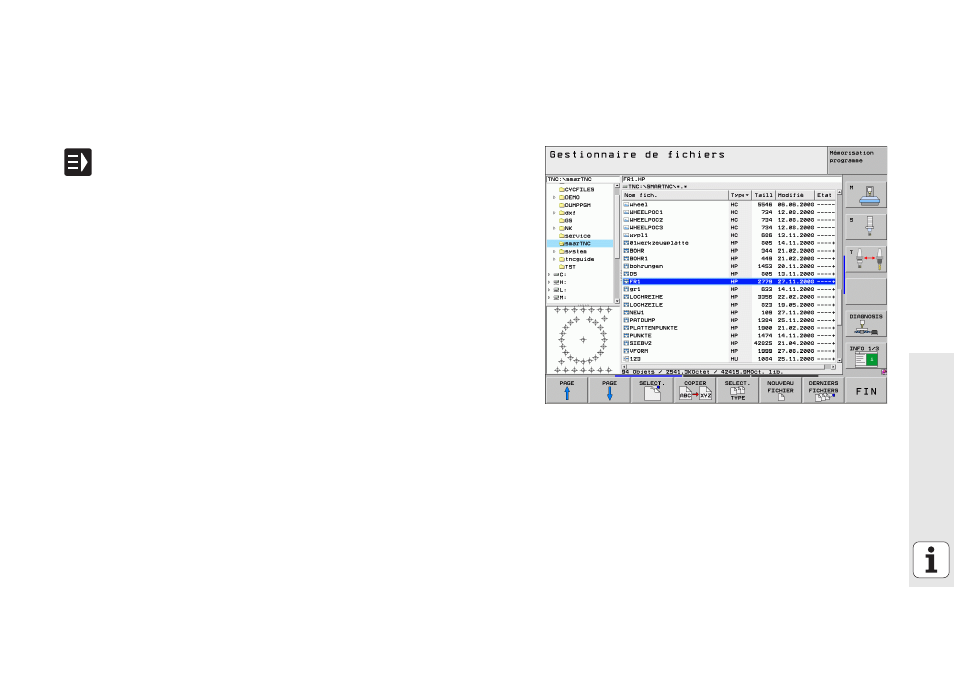Select the LOCHREIHE file

[x=729, y=297]
